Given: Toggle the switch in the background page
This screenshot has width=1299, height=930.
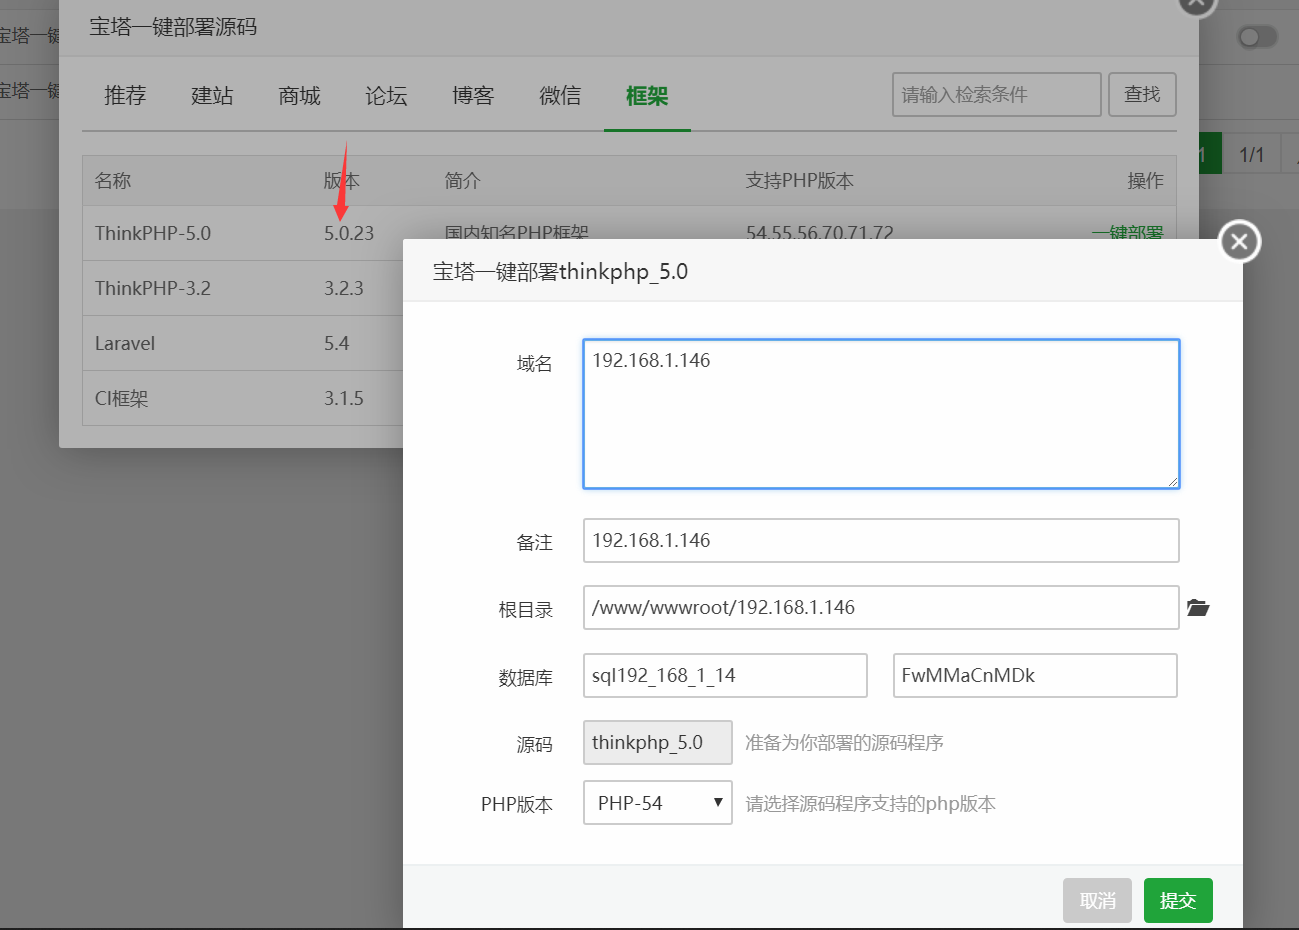Looking at the screenshot, I should point(1257,36).
